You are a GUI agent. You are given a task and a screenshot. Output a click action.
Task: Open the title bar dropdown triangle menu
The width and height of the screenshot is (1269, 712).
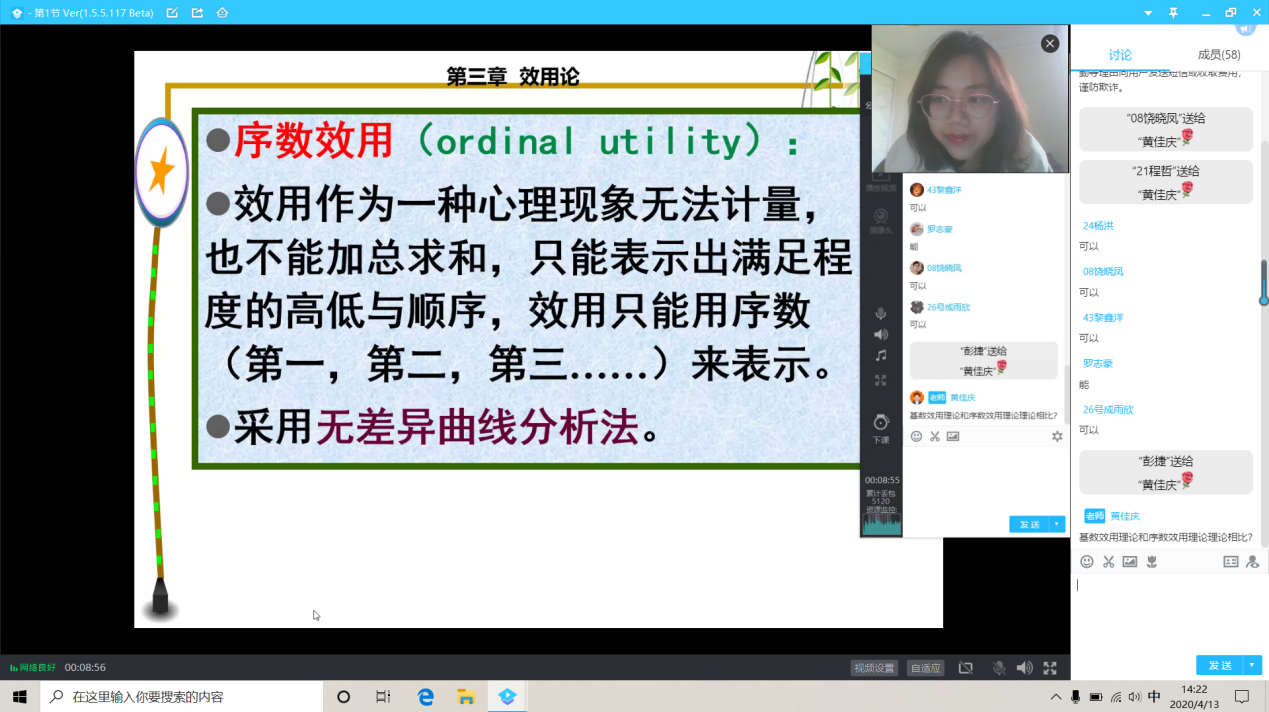click(1146, 12)
